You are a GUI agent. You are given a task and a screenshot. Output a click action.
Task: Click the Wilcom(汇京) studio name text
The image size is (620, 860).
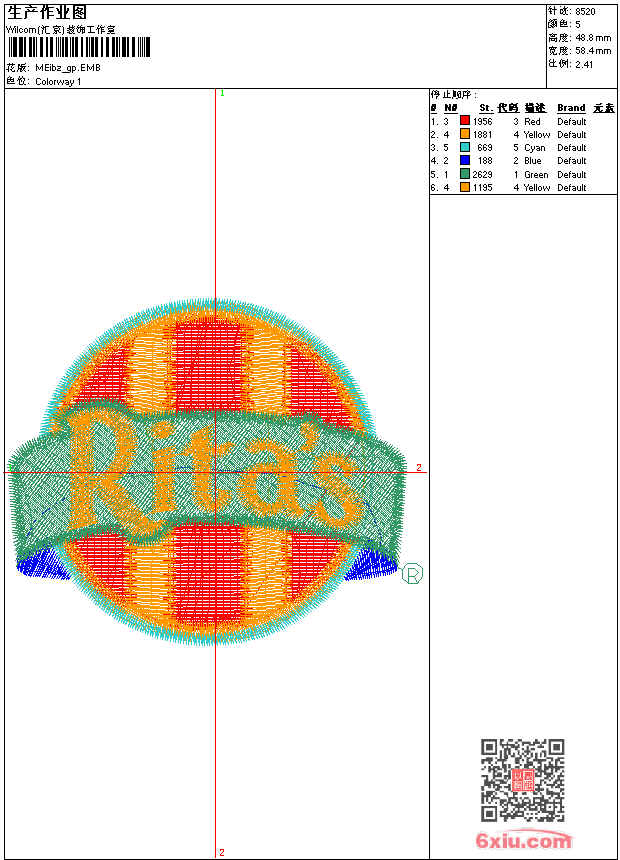(61, 30)
